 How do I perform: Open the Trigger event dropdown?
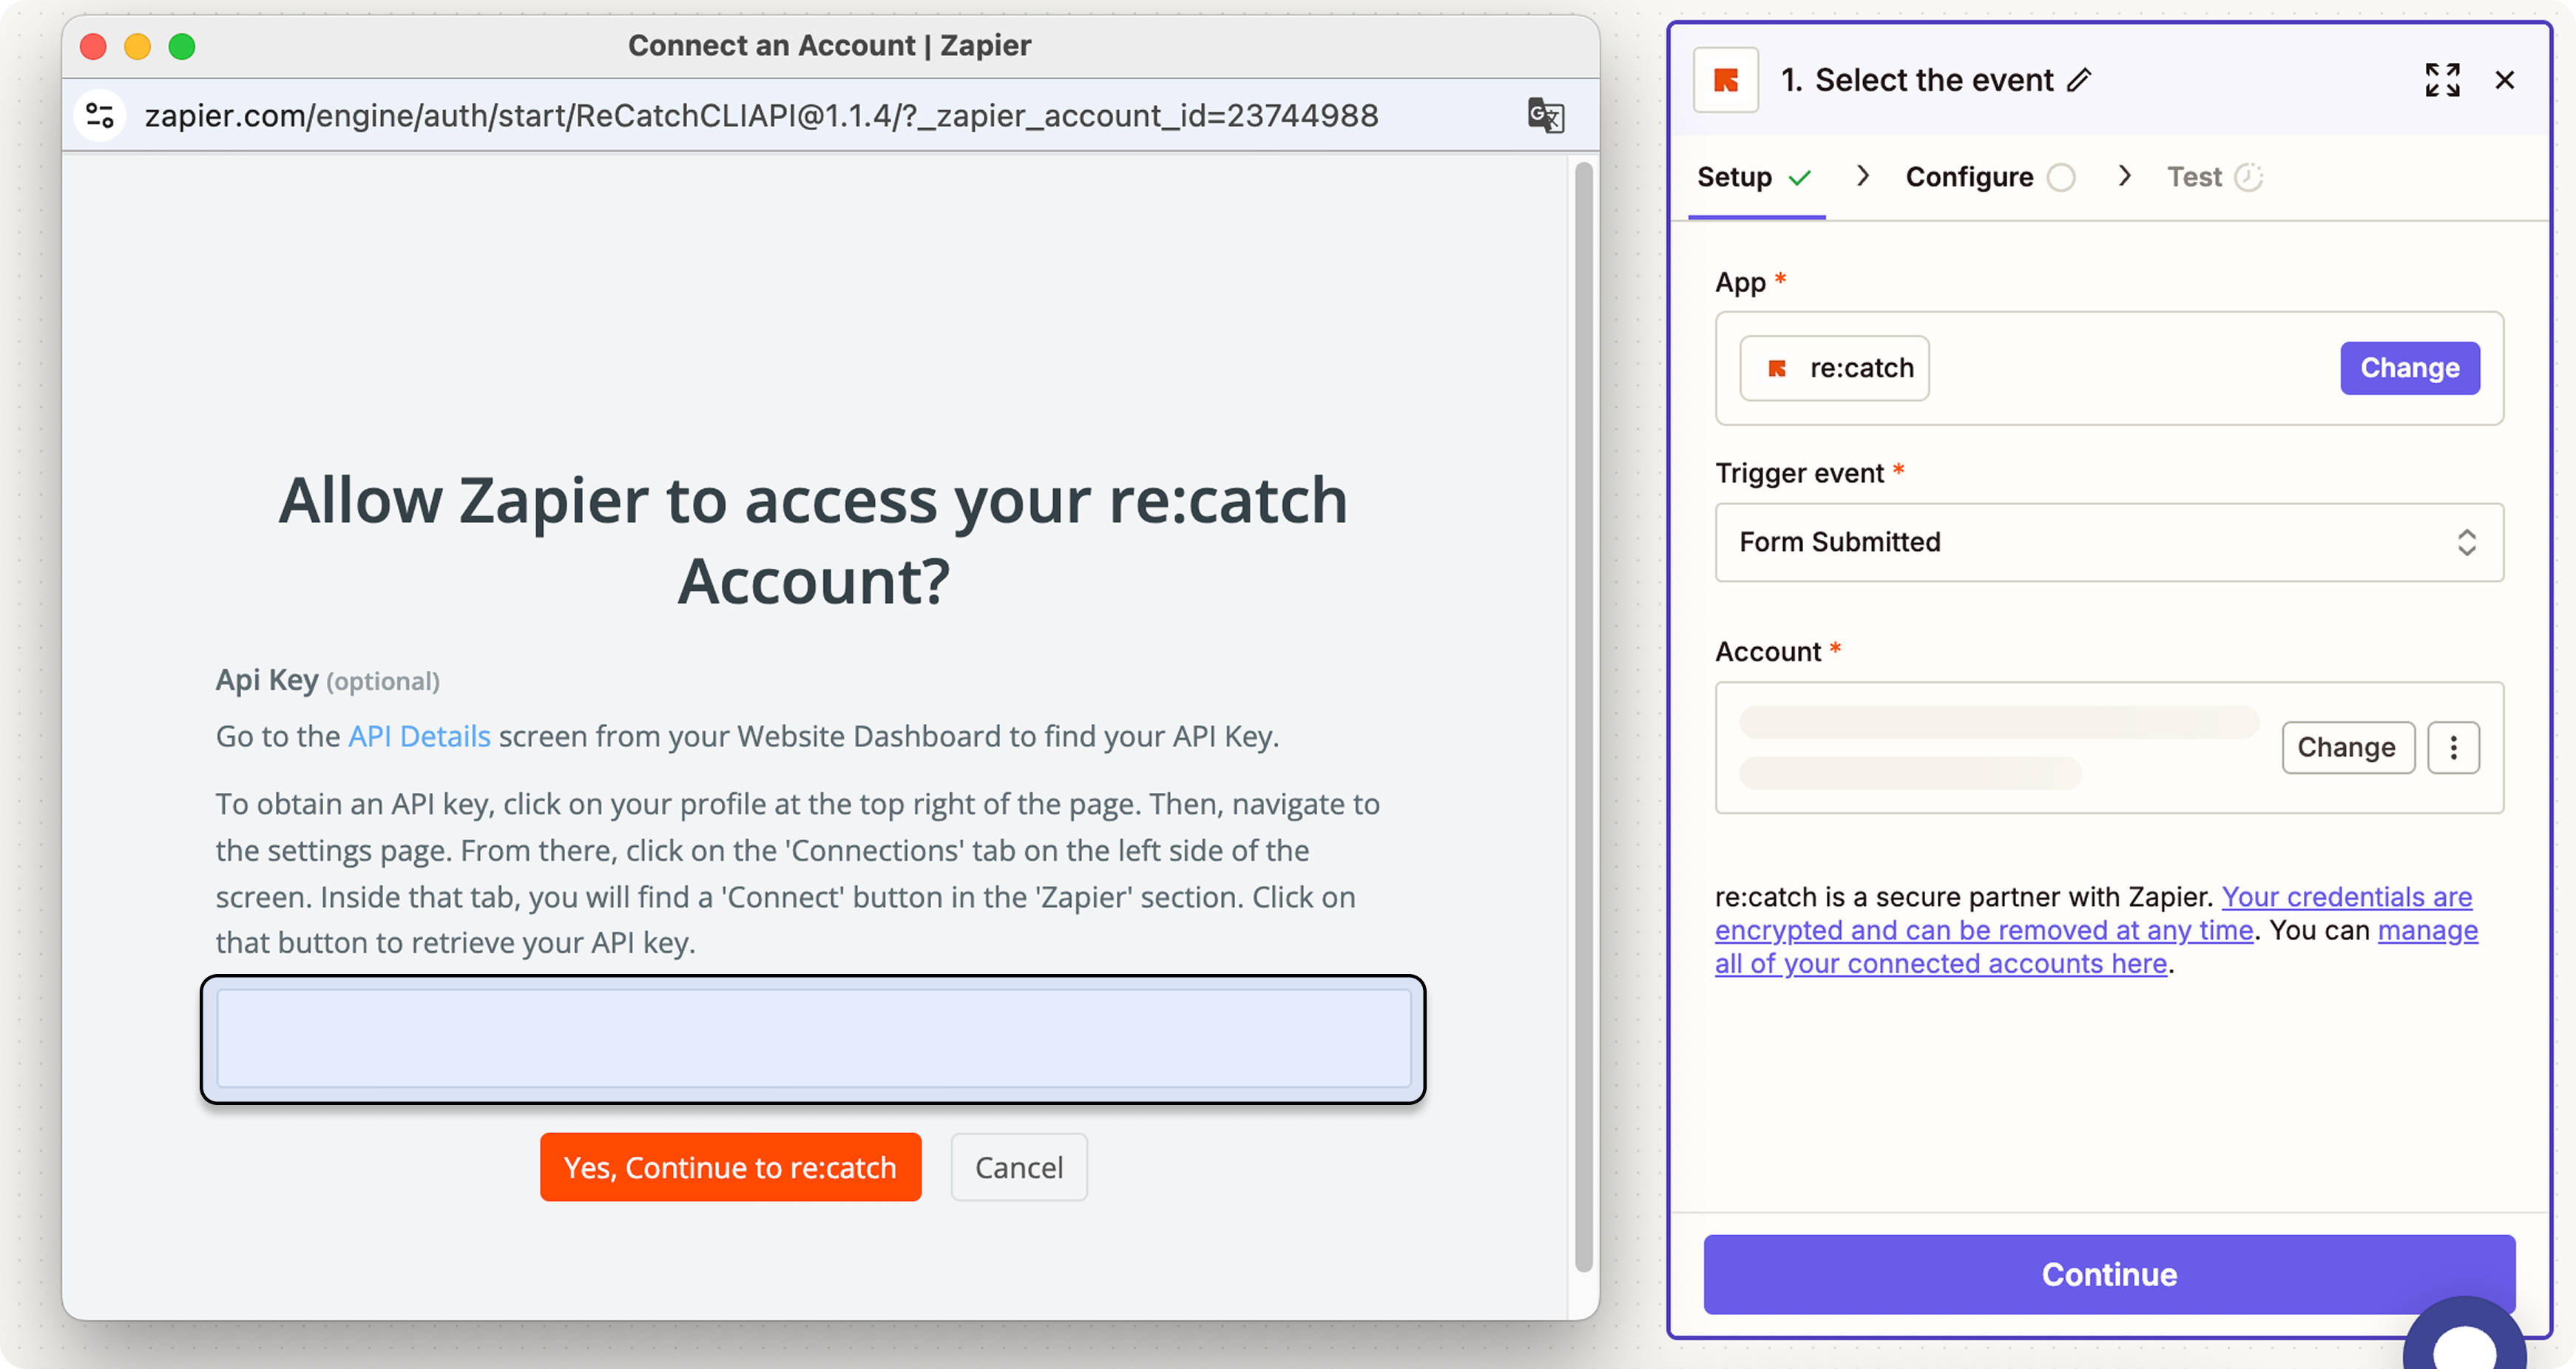pos(2108,542)
